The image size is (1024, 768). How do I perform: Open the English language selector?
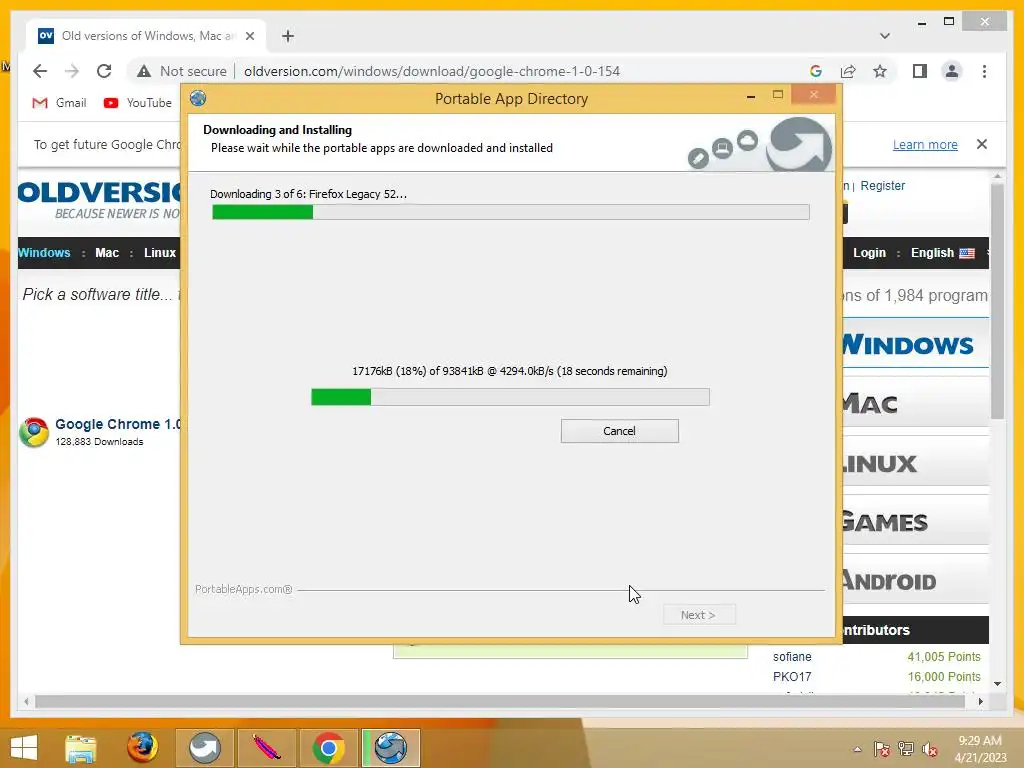942,253
